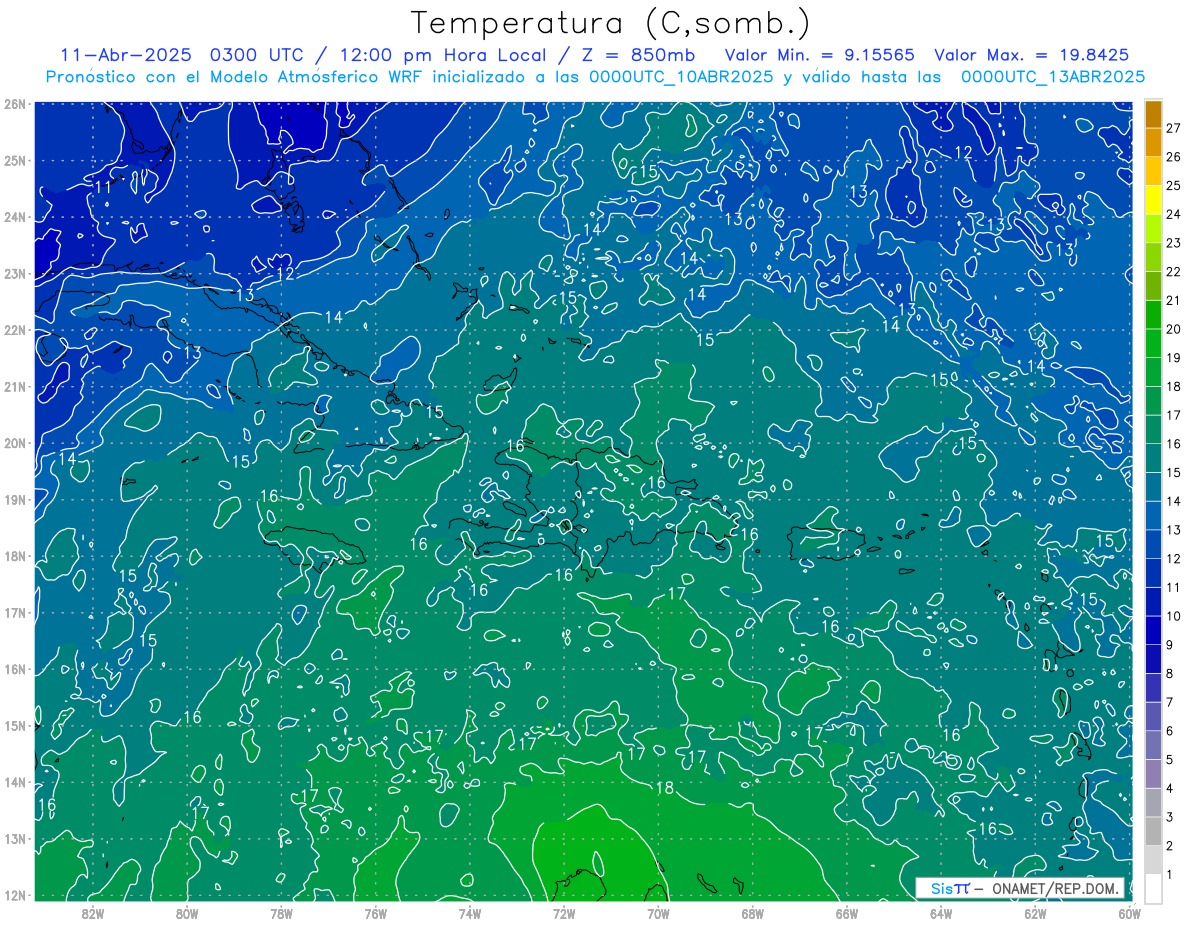Click the latitude label '23N'

pyautogui.click(x=14, y=274)
